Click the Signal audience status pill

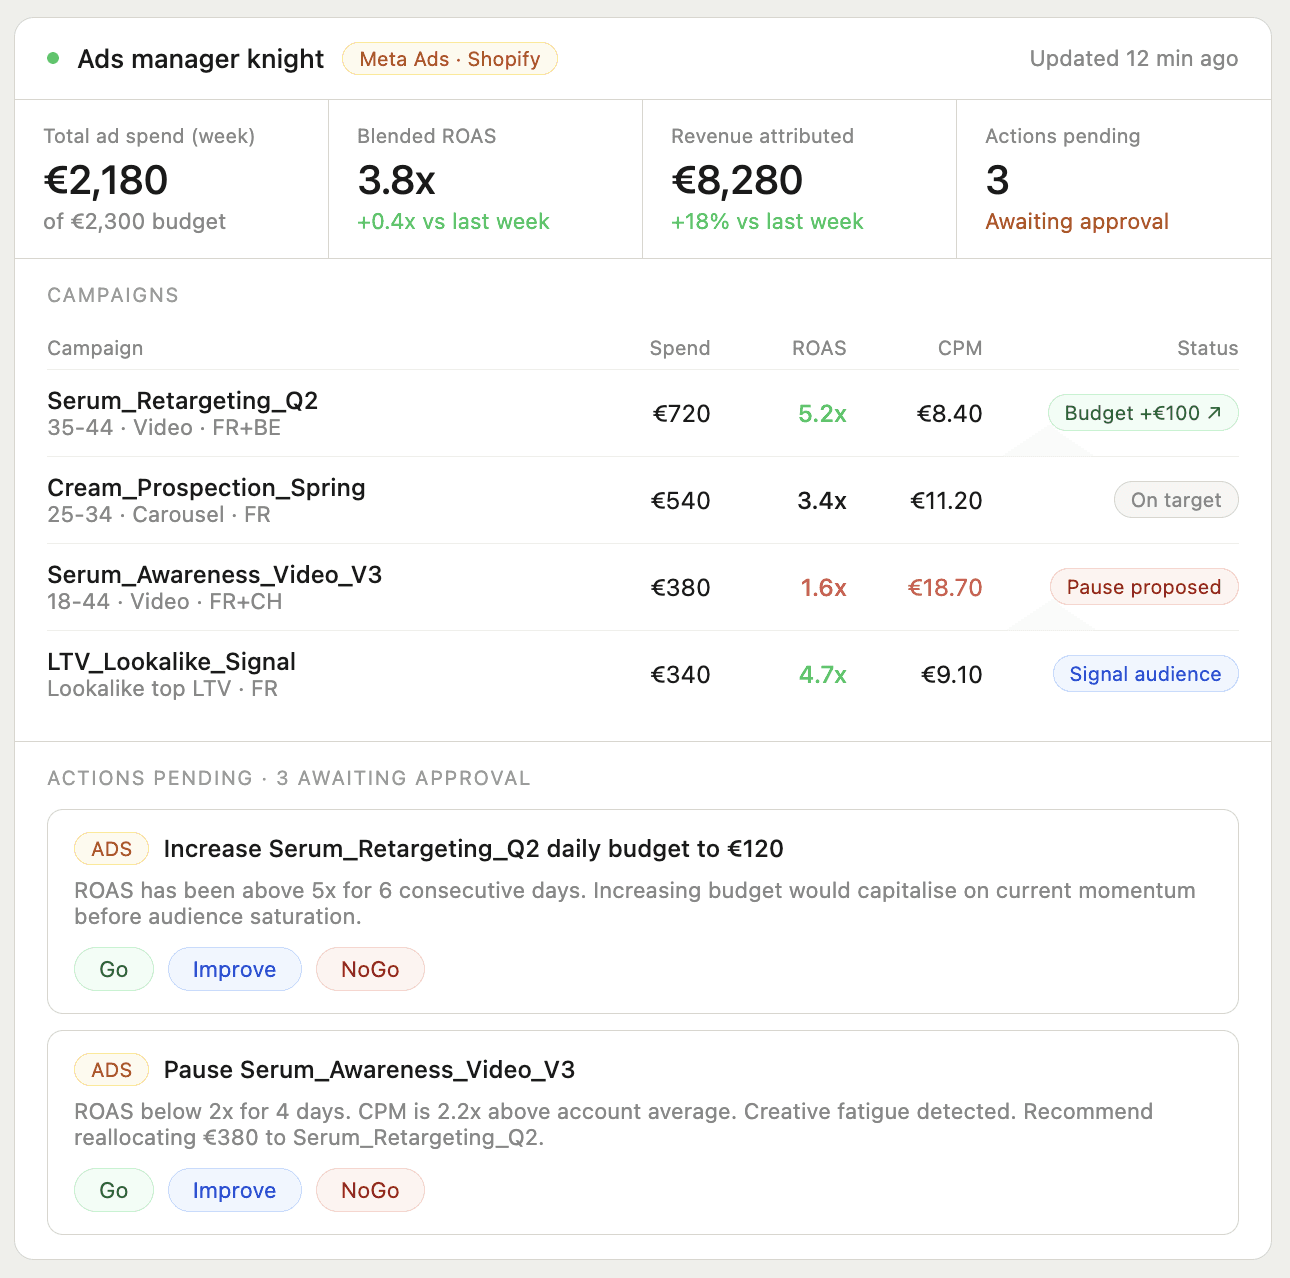pos(1145,674)
